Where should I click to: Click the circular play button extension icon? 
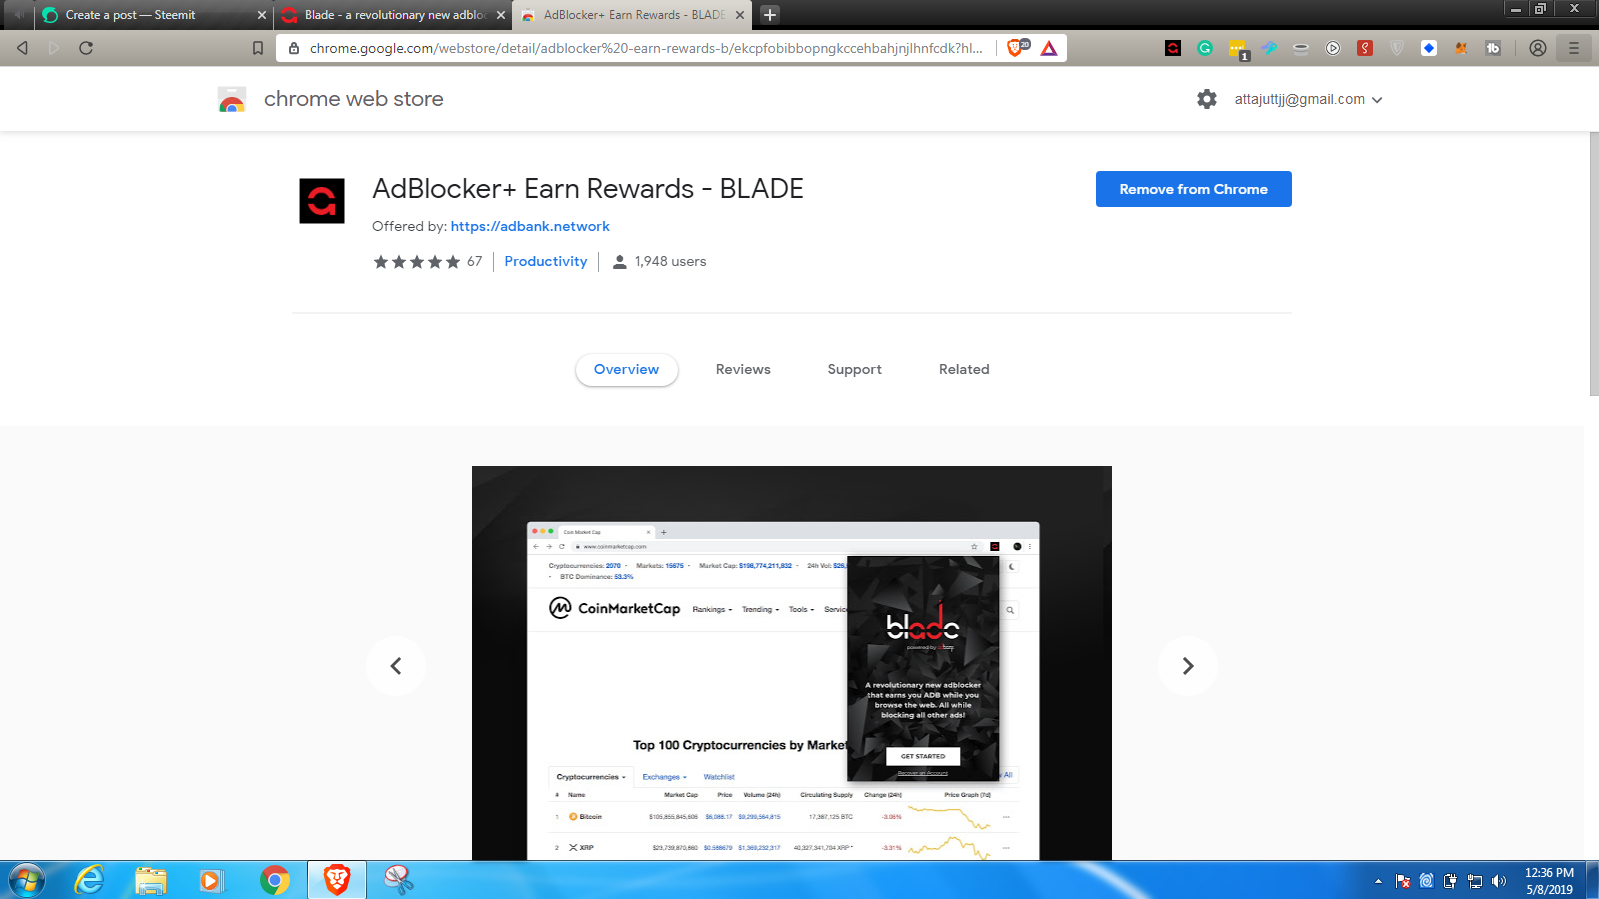tap(1333, 48)
